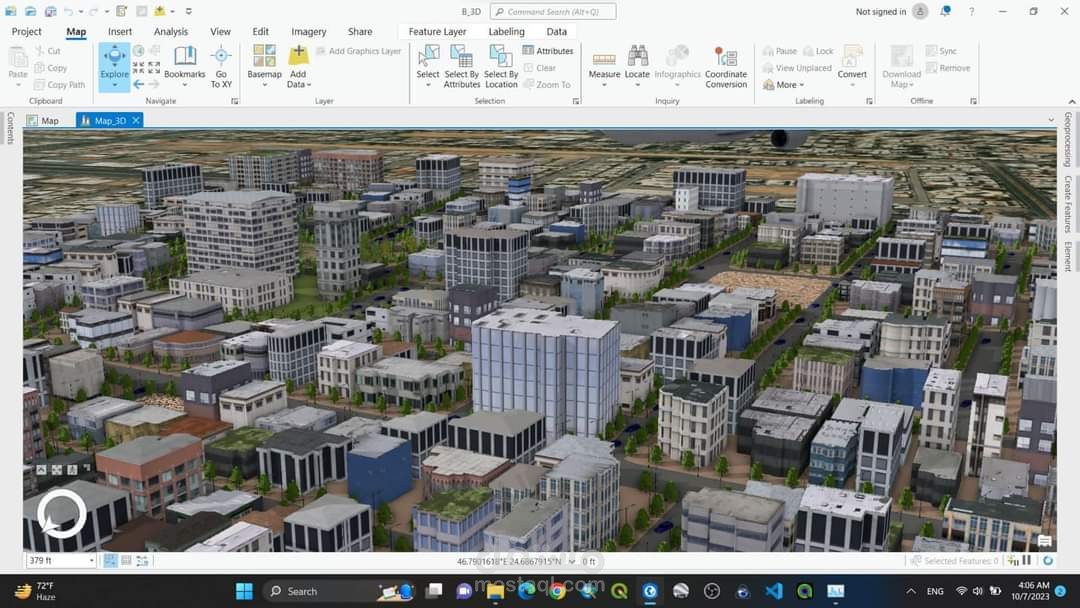This screenshot has height=608, width=1080.
Task: Toggle the grid button in status bar
Action: coord(126,560)
